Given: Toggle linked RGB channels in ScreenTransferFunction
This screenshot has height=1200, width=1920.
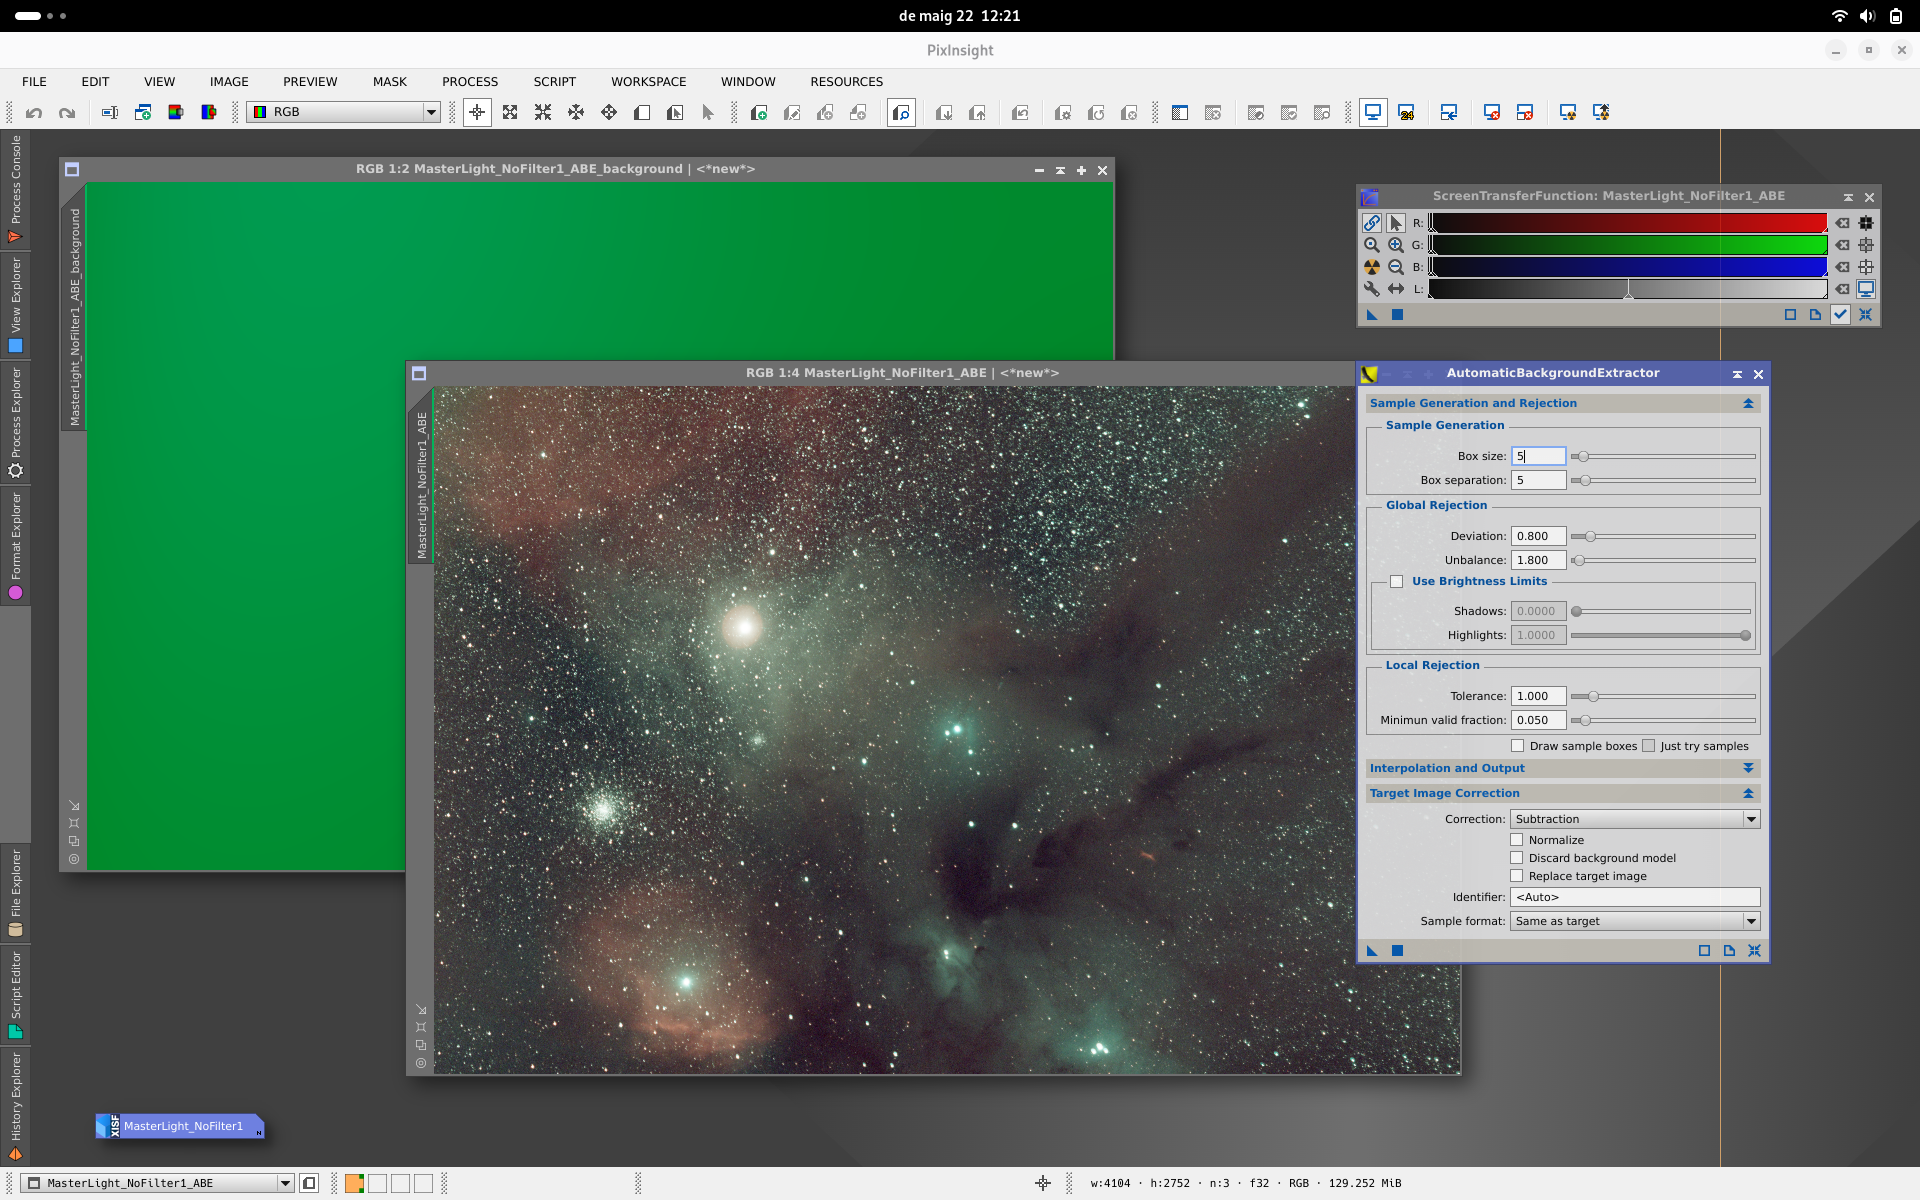Looking at the screenshot, I should [x=1372, y=223].
